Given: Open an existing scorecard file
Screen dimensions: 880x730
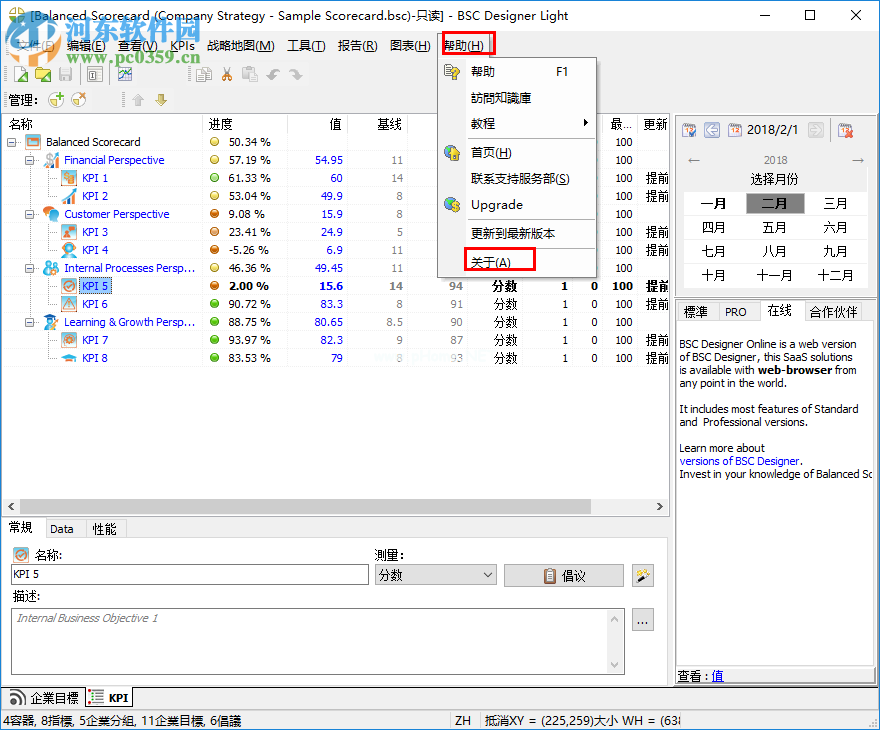Looking at the screenshot, I should (43, 74).
